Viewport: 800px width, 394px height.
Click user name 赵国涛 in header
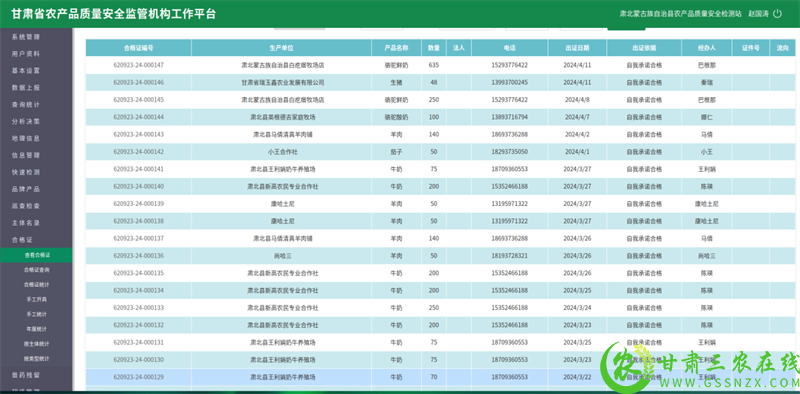[x=758, y=14]
